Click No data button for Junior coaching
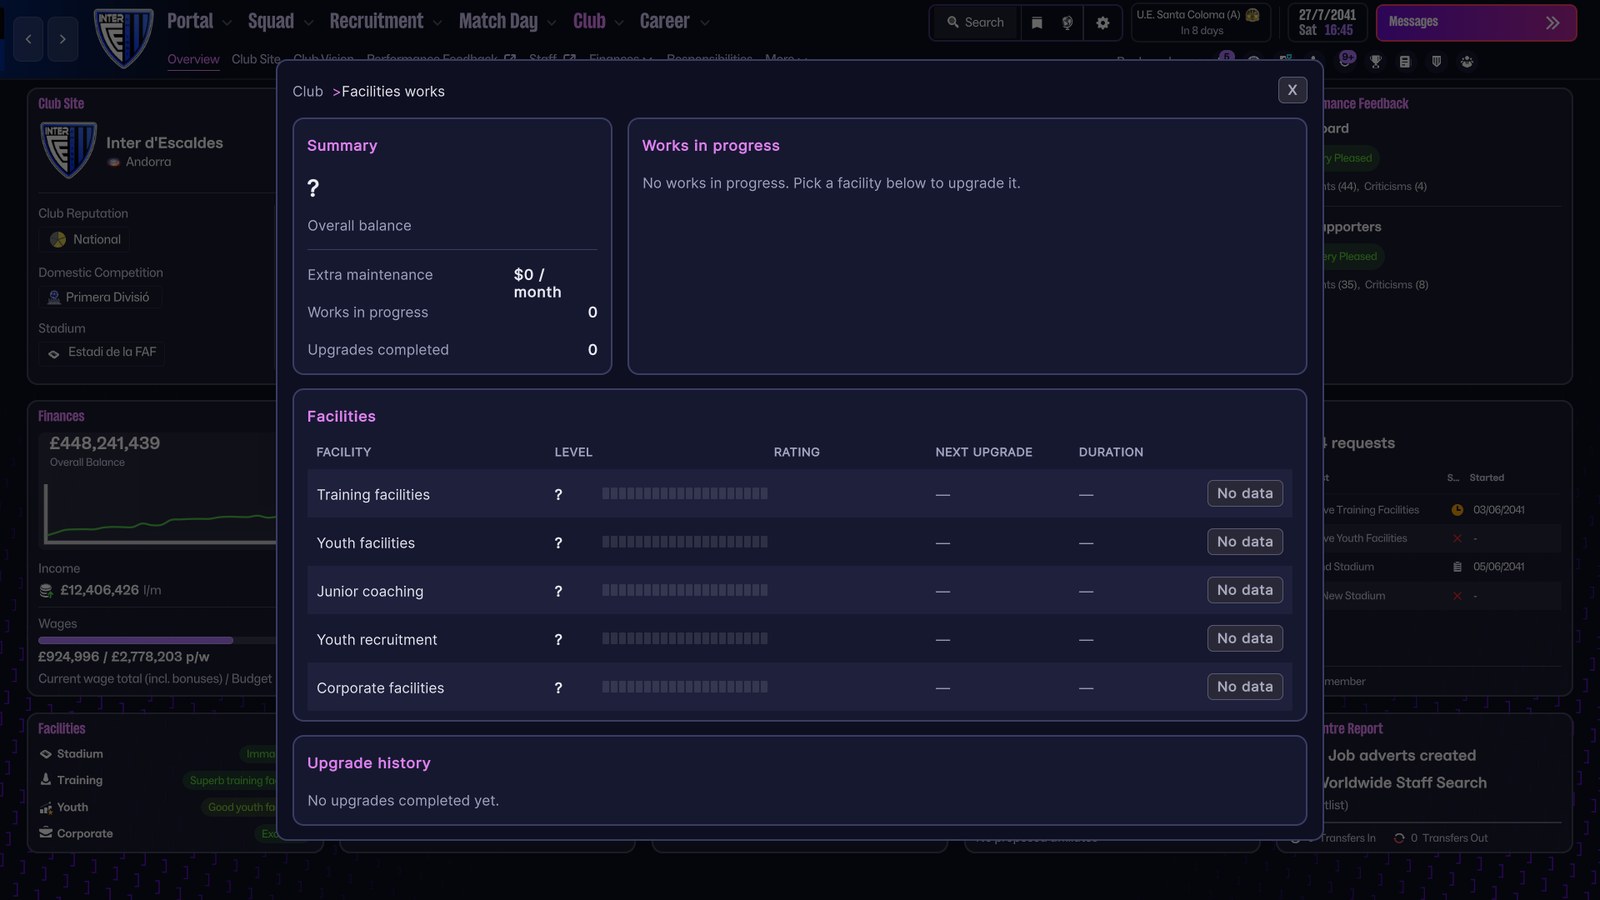 (x=1245, y=590)
